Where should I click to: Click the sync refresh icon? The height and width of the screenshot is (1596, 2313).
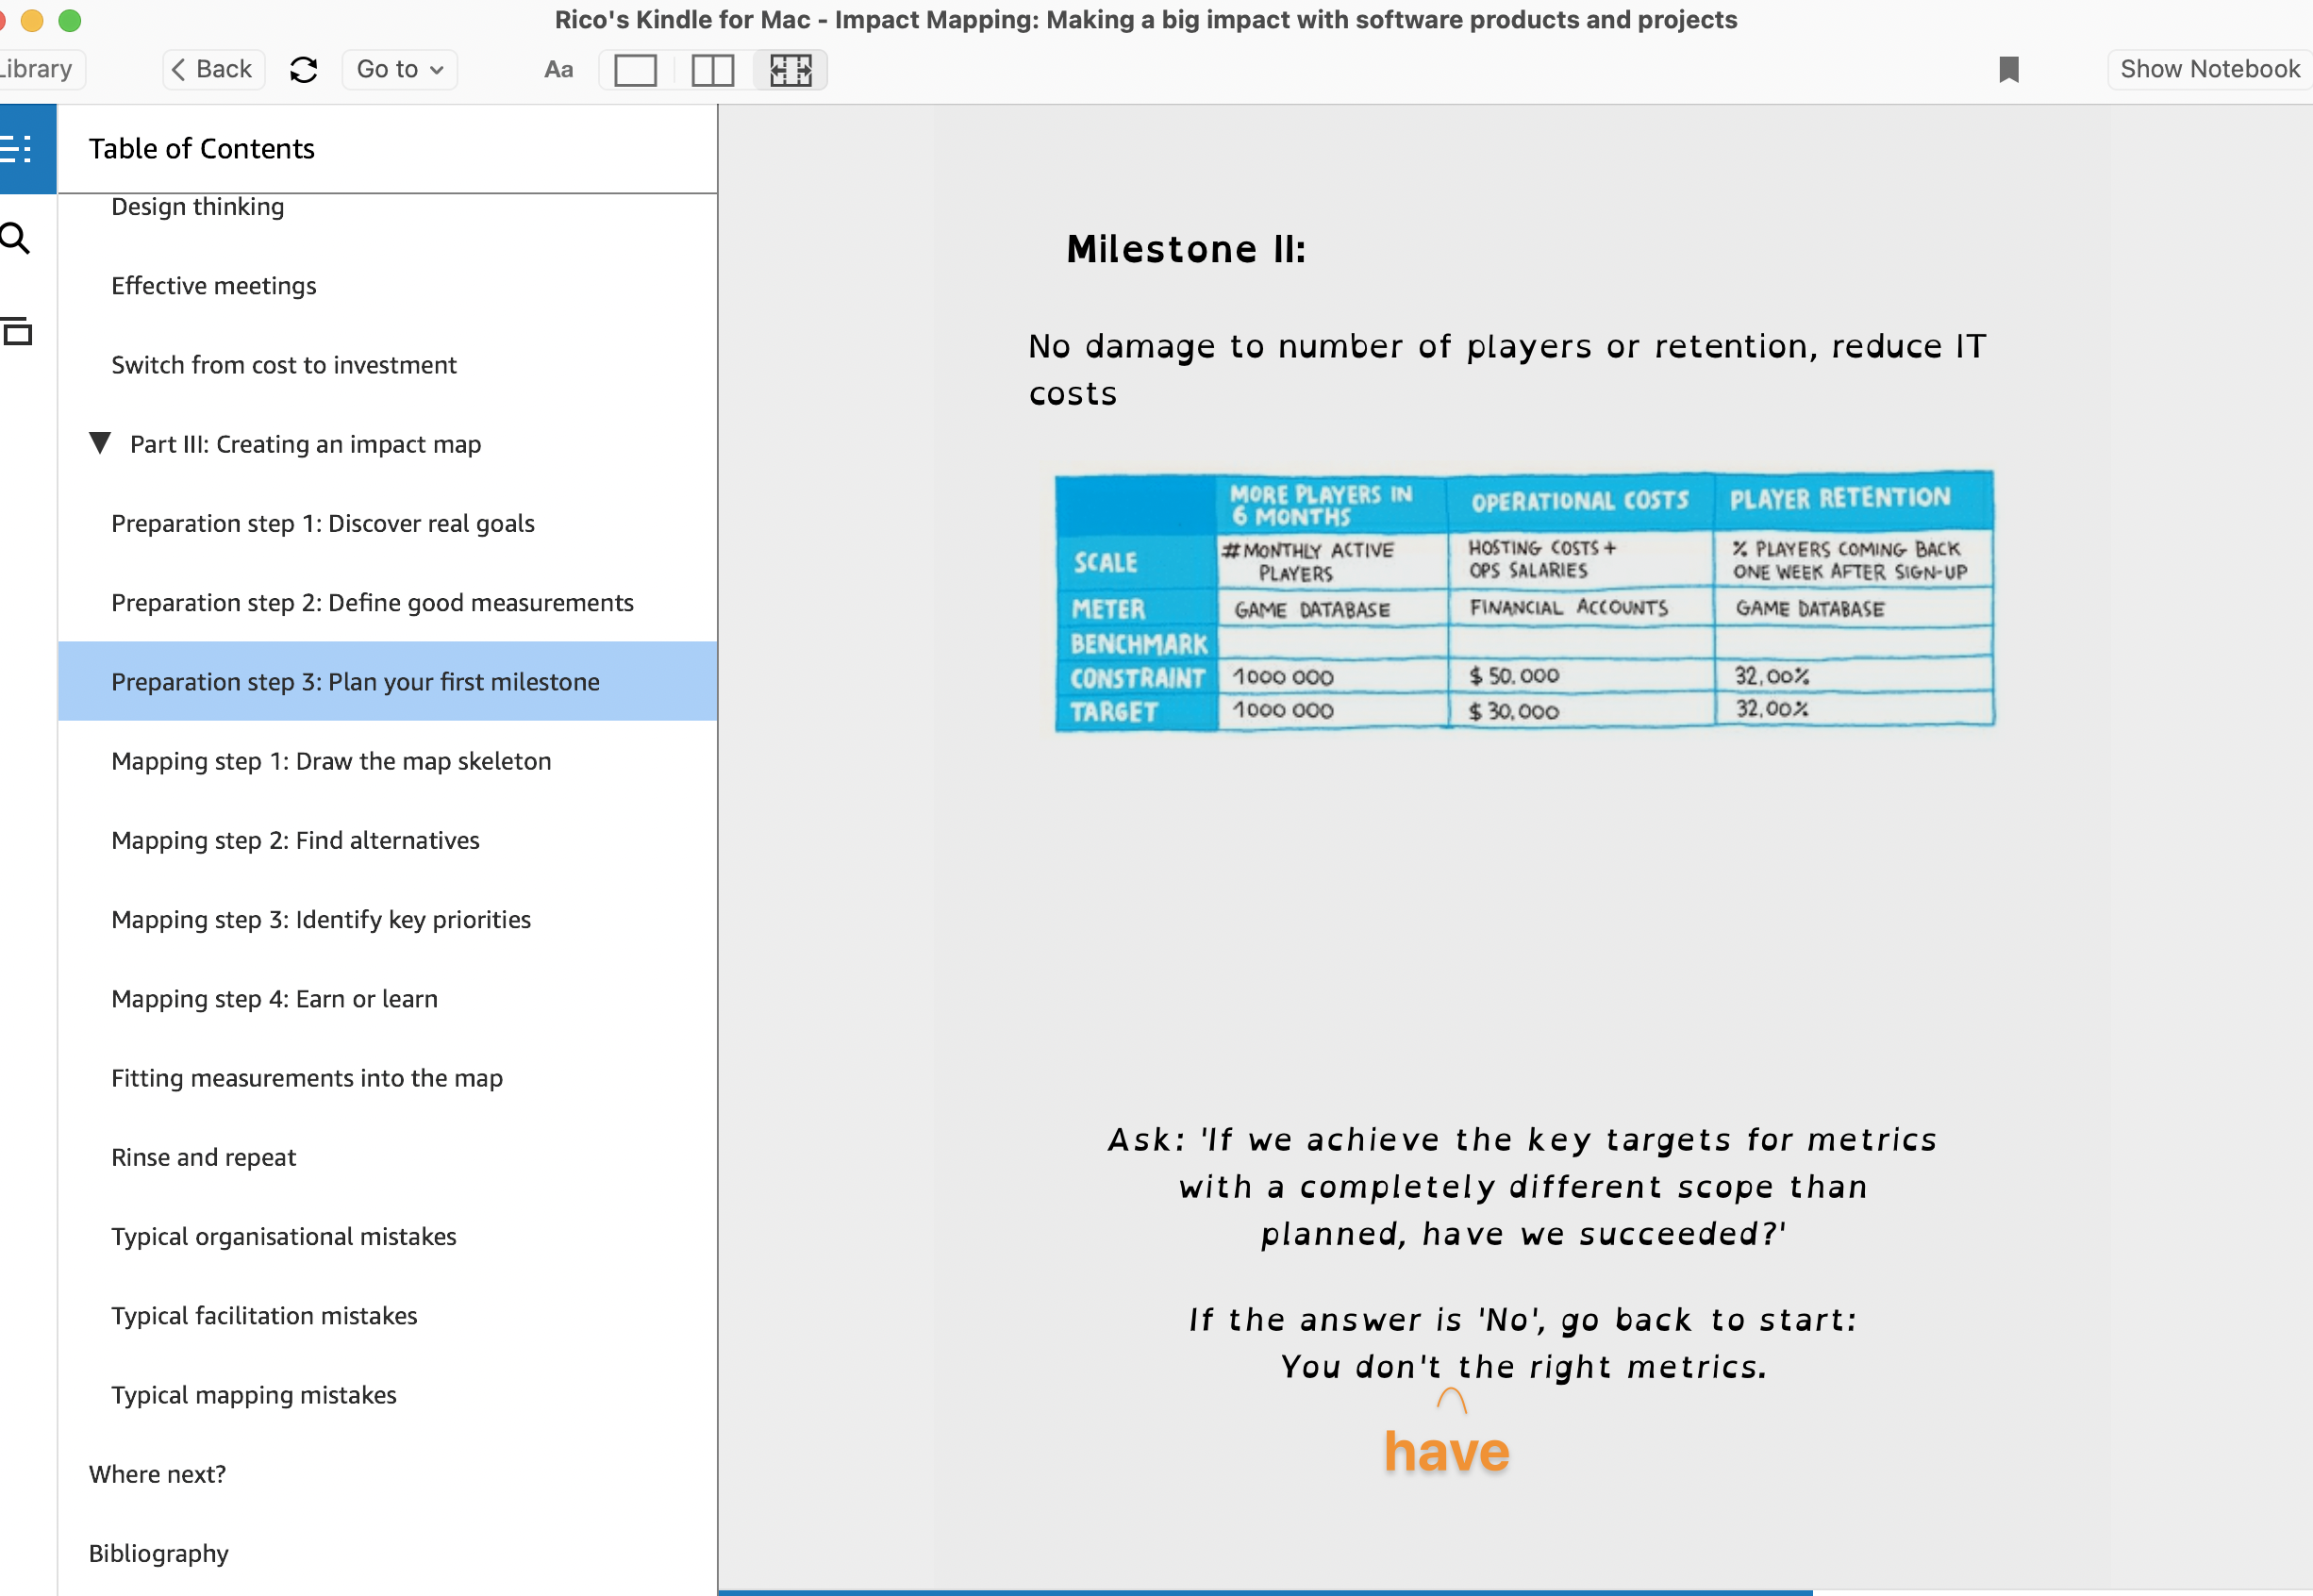pos(303,69)
